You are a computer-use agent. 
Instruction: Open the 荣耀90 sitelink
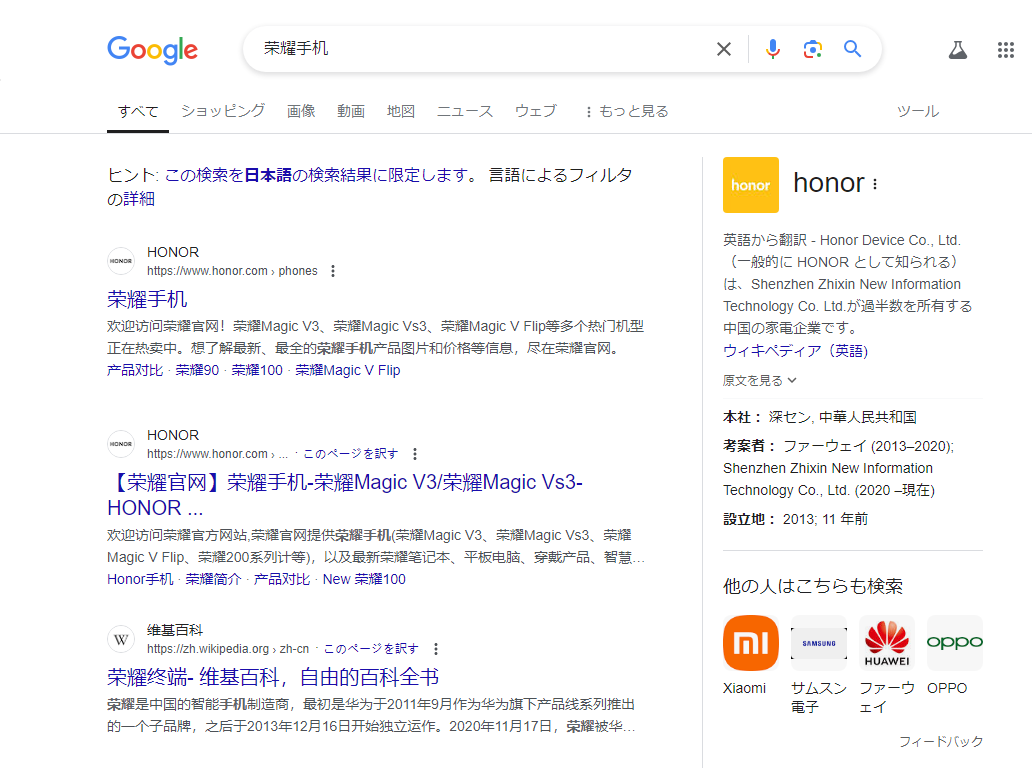(197, 370)
